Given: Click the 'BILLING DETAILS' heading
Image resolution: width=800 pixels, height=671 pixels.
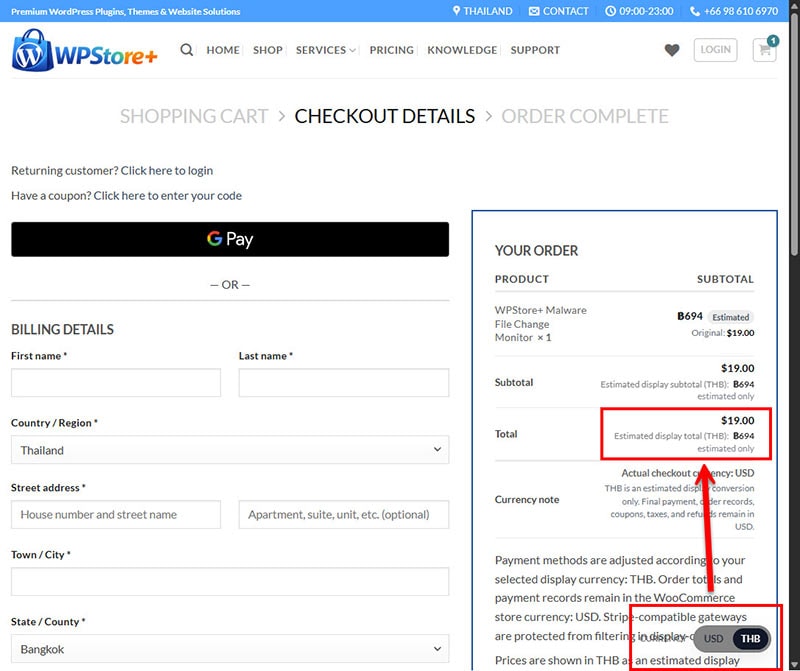Looking at the screenshot, I should [62, 330].
